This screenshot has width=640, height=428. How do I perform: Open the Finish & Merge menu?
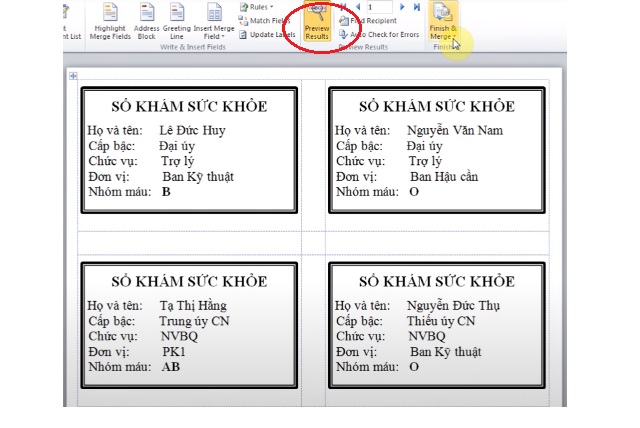(x=443, y=21)
